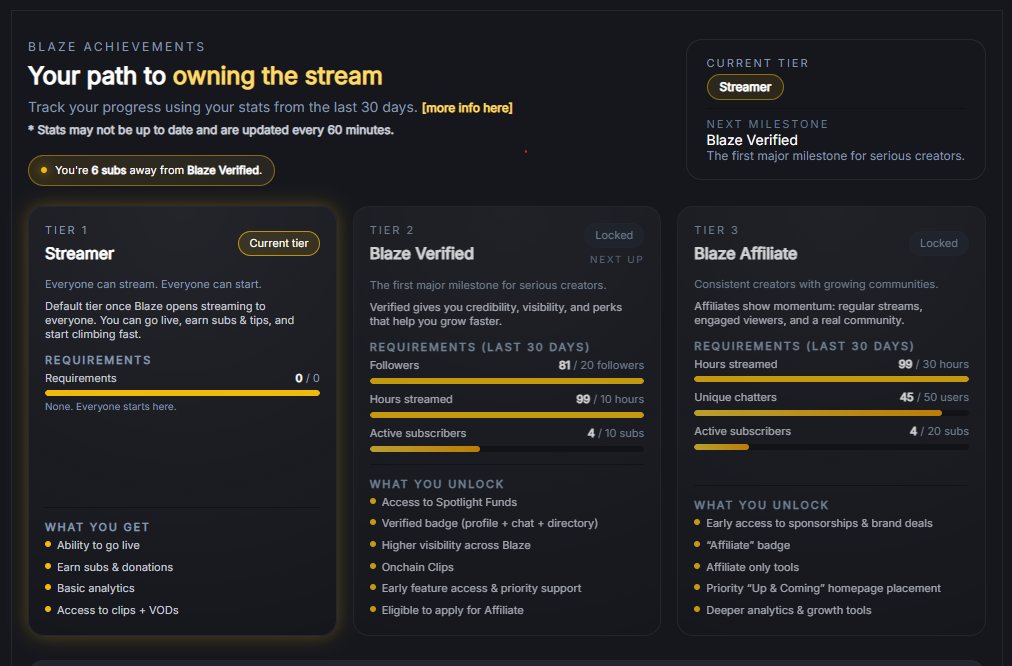Click "Affiliate only tools" item
This screenshot has width=1012, height=666.
click(752, 567)
